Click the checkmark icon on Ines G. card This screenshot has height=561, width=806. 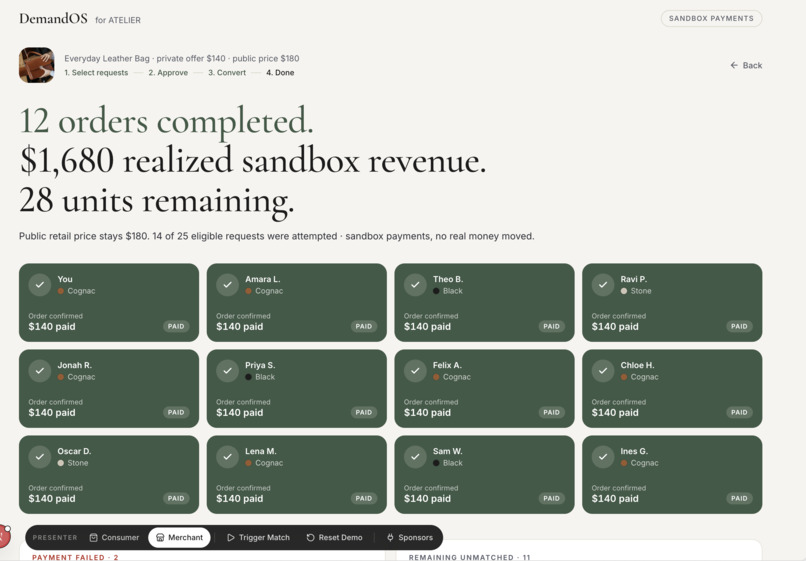point(603,456)
